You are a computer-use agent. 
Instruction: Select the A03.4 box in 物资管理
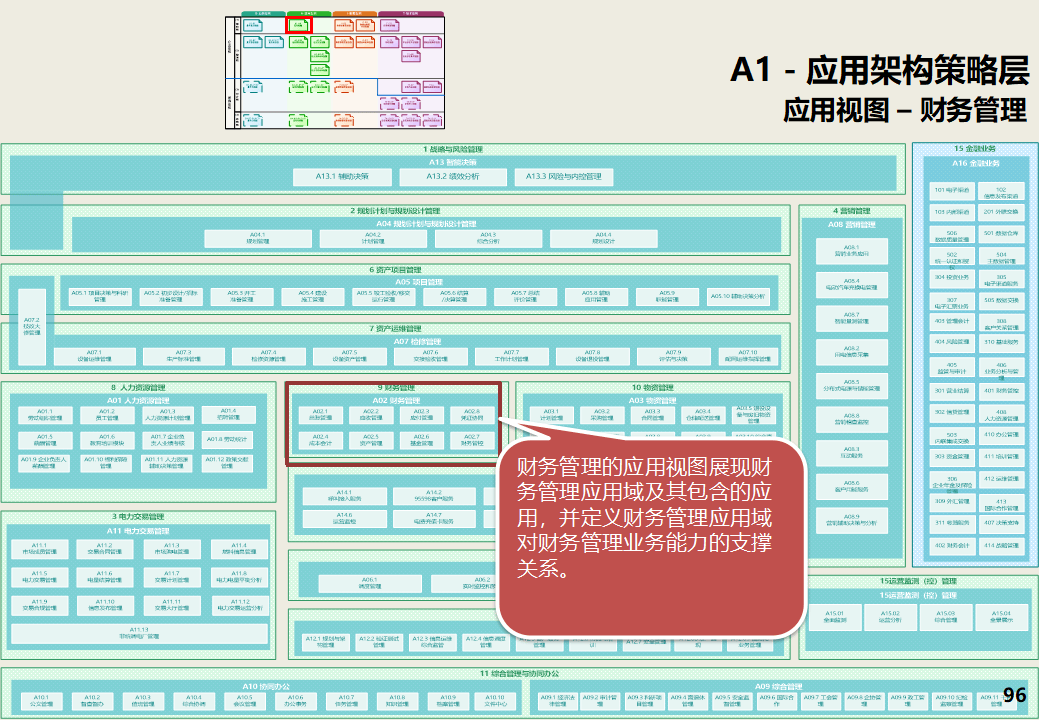pyautogui.click(x=703, y=415)
